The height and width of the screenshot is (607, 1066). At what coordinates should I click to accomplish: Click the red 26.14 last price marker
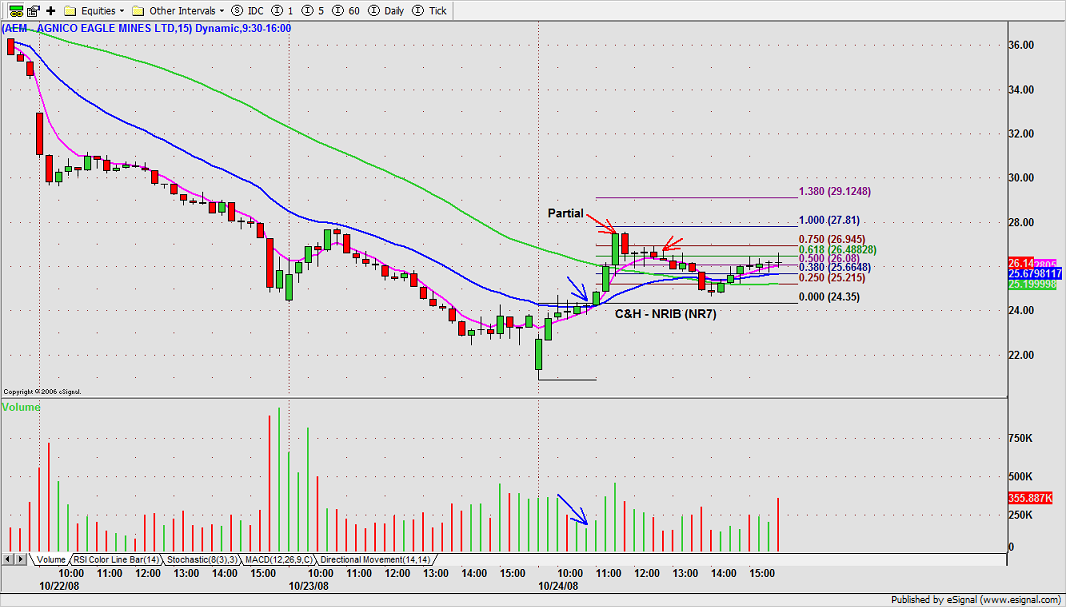[x=1020, y=263]
